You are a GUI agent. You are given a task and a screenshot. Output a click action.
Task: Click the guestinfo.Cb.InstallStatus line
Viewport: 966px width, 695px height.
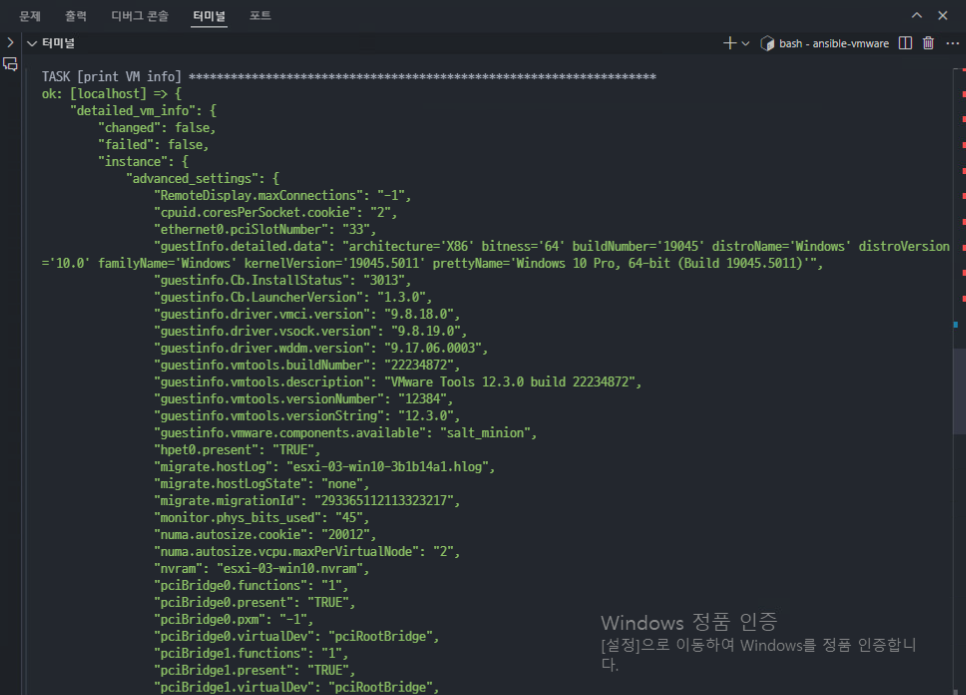282,280
